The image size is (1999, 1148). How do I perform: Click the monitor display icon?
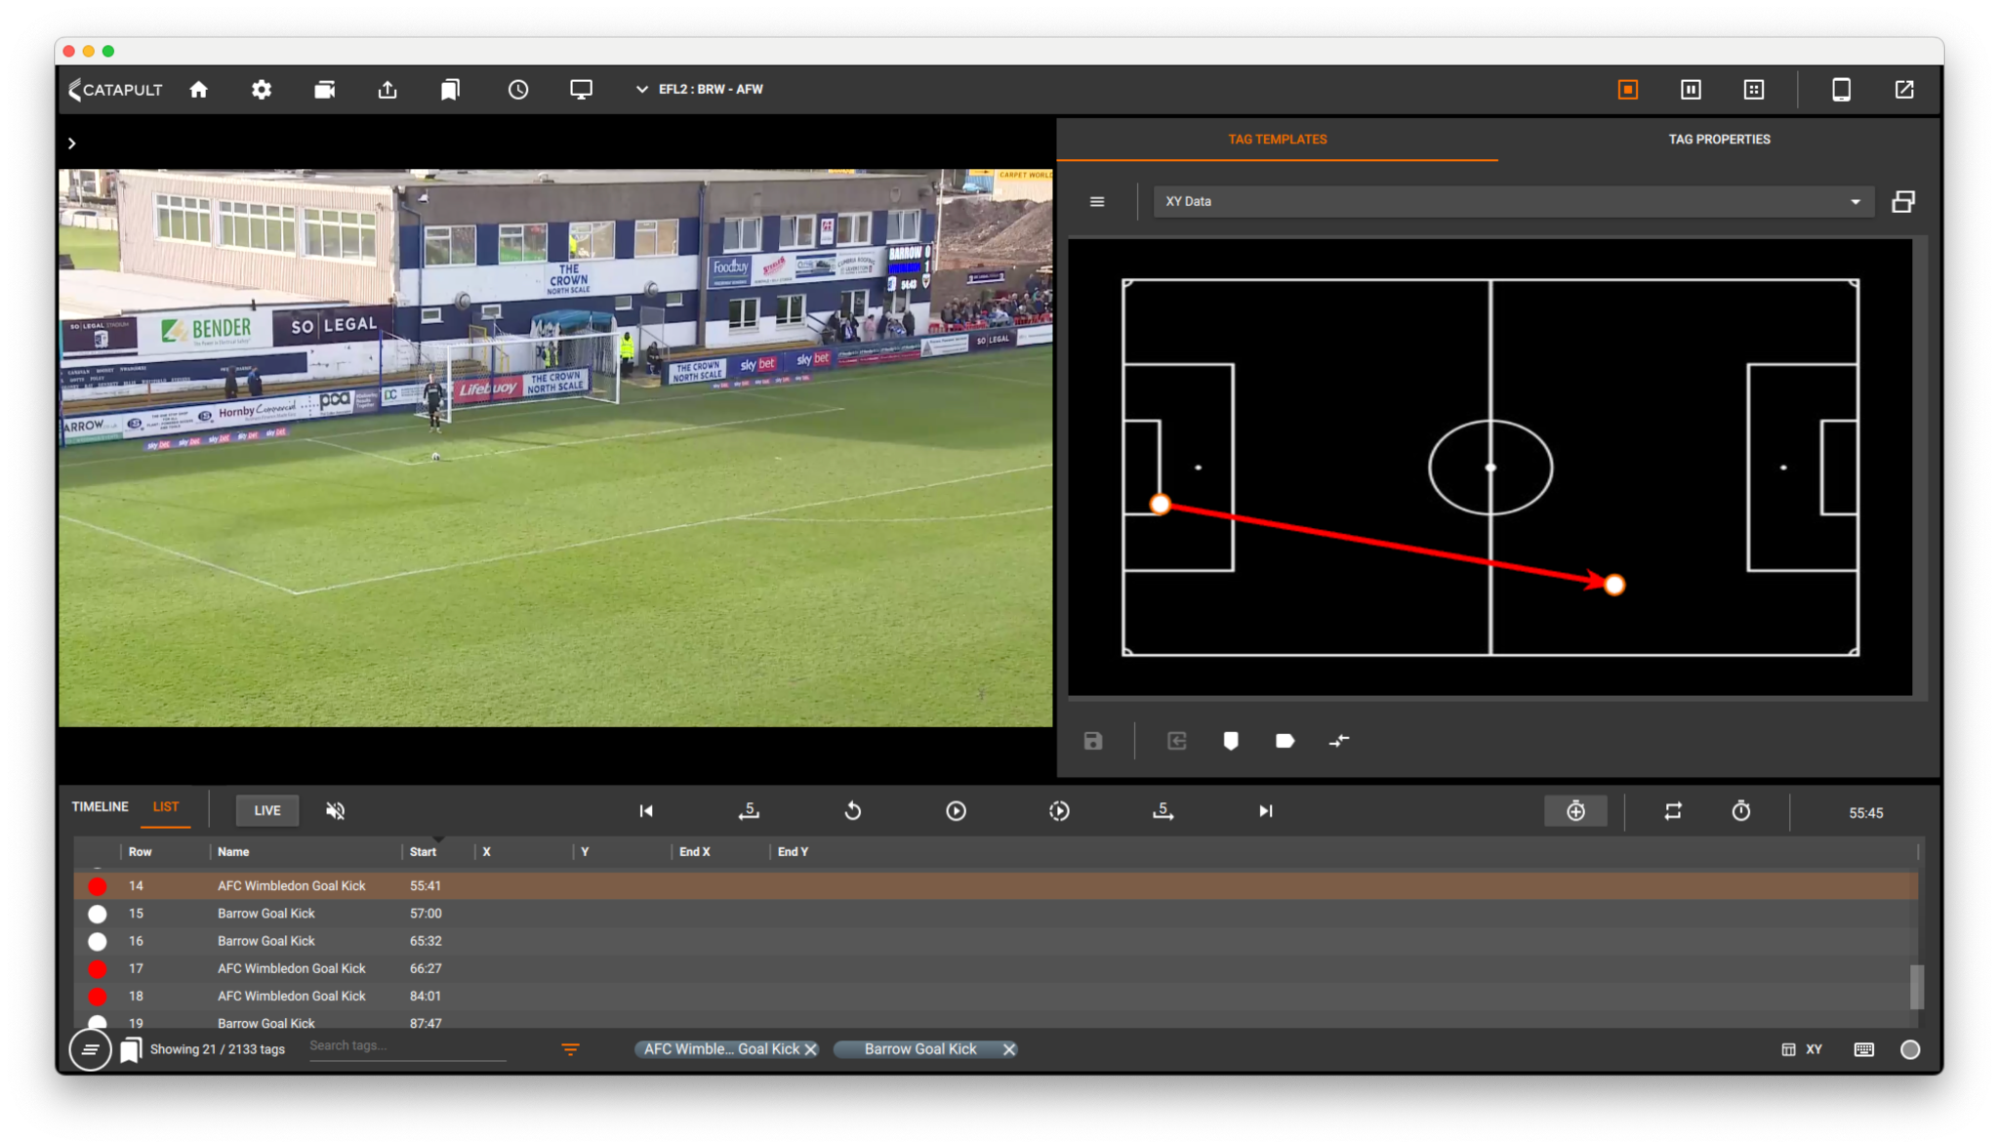click(581, 89)
